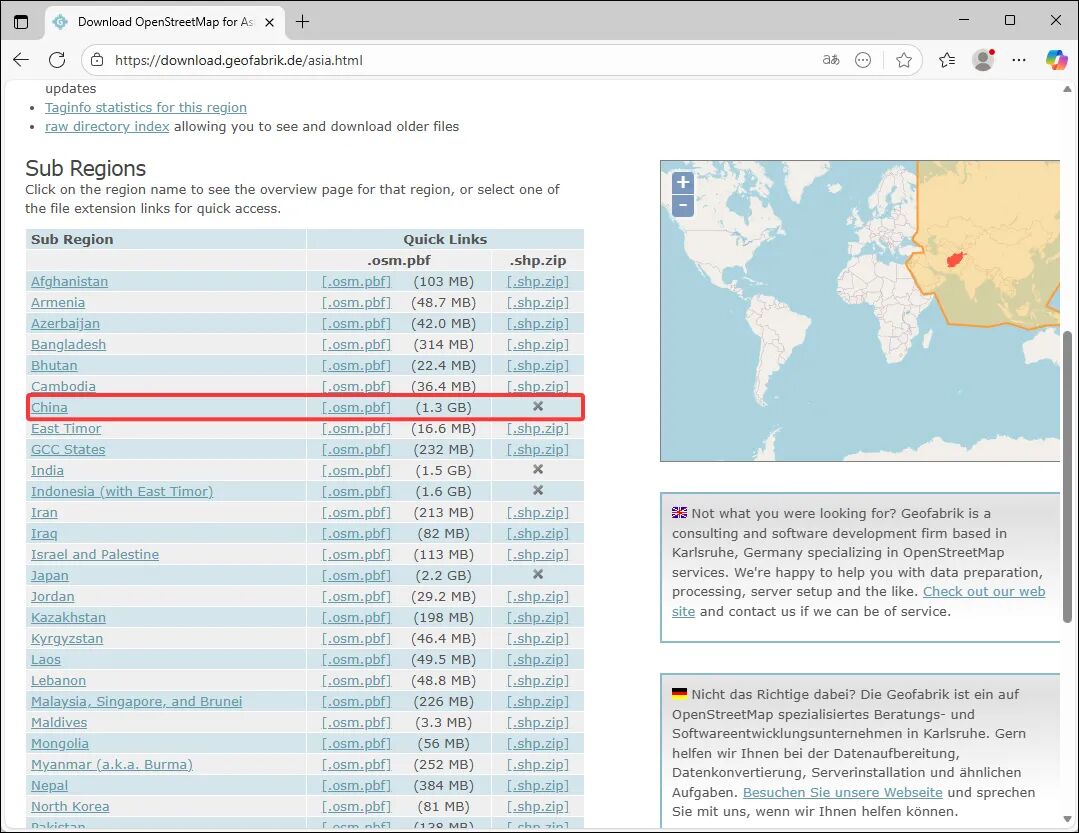Viewport: 1079px width, 833px height.
Task: Select the Cambodia (36.4 MB) size text
Action: coord(444,387)
